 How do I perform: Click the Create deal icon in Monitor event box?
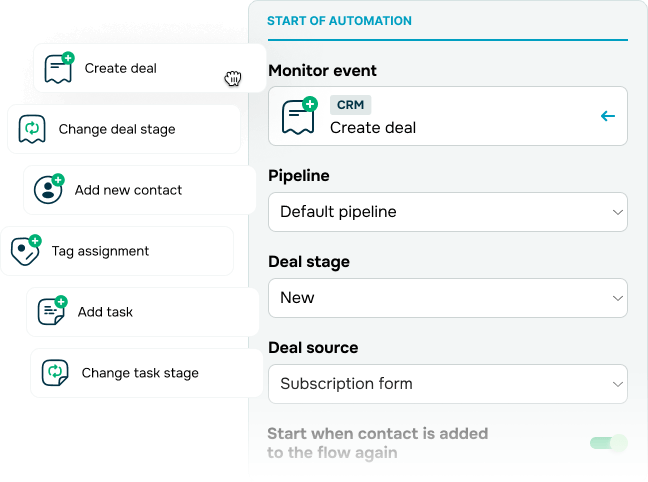tap(299, 115)
